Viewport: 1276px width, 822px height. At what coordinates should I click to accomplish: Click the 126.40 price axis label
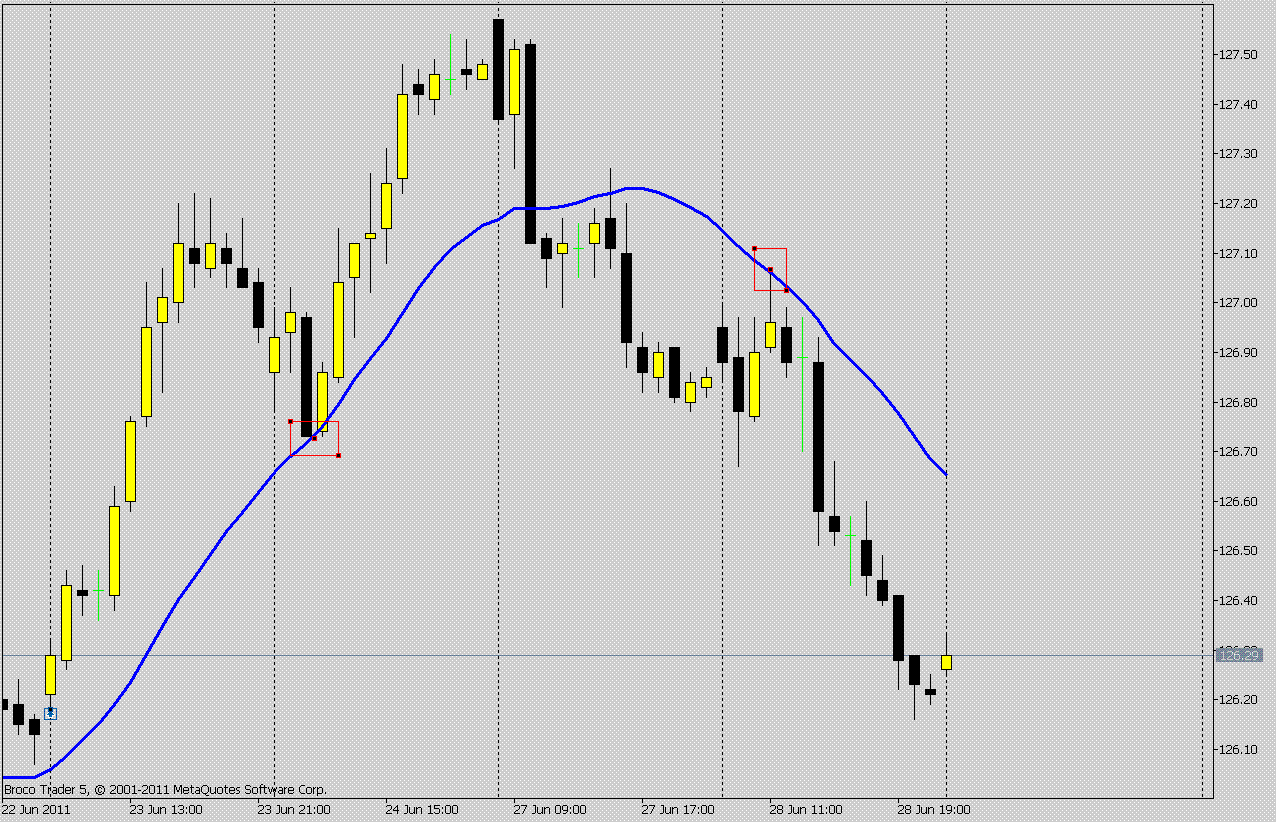point(1237,600)
